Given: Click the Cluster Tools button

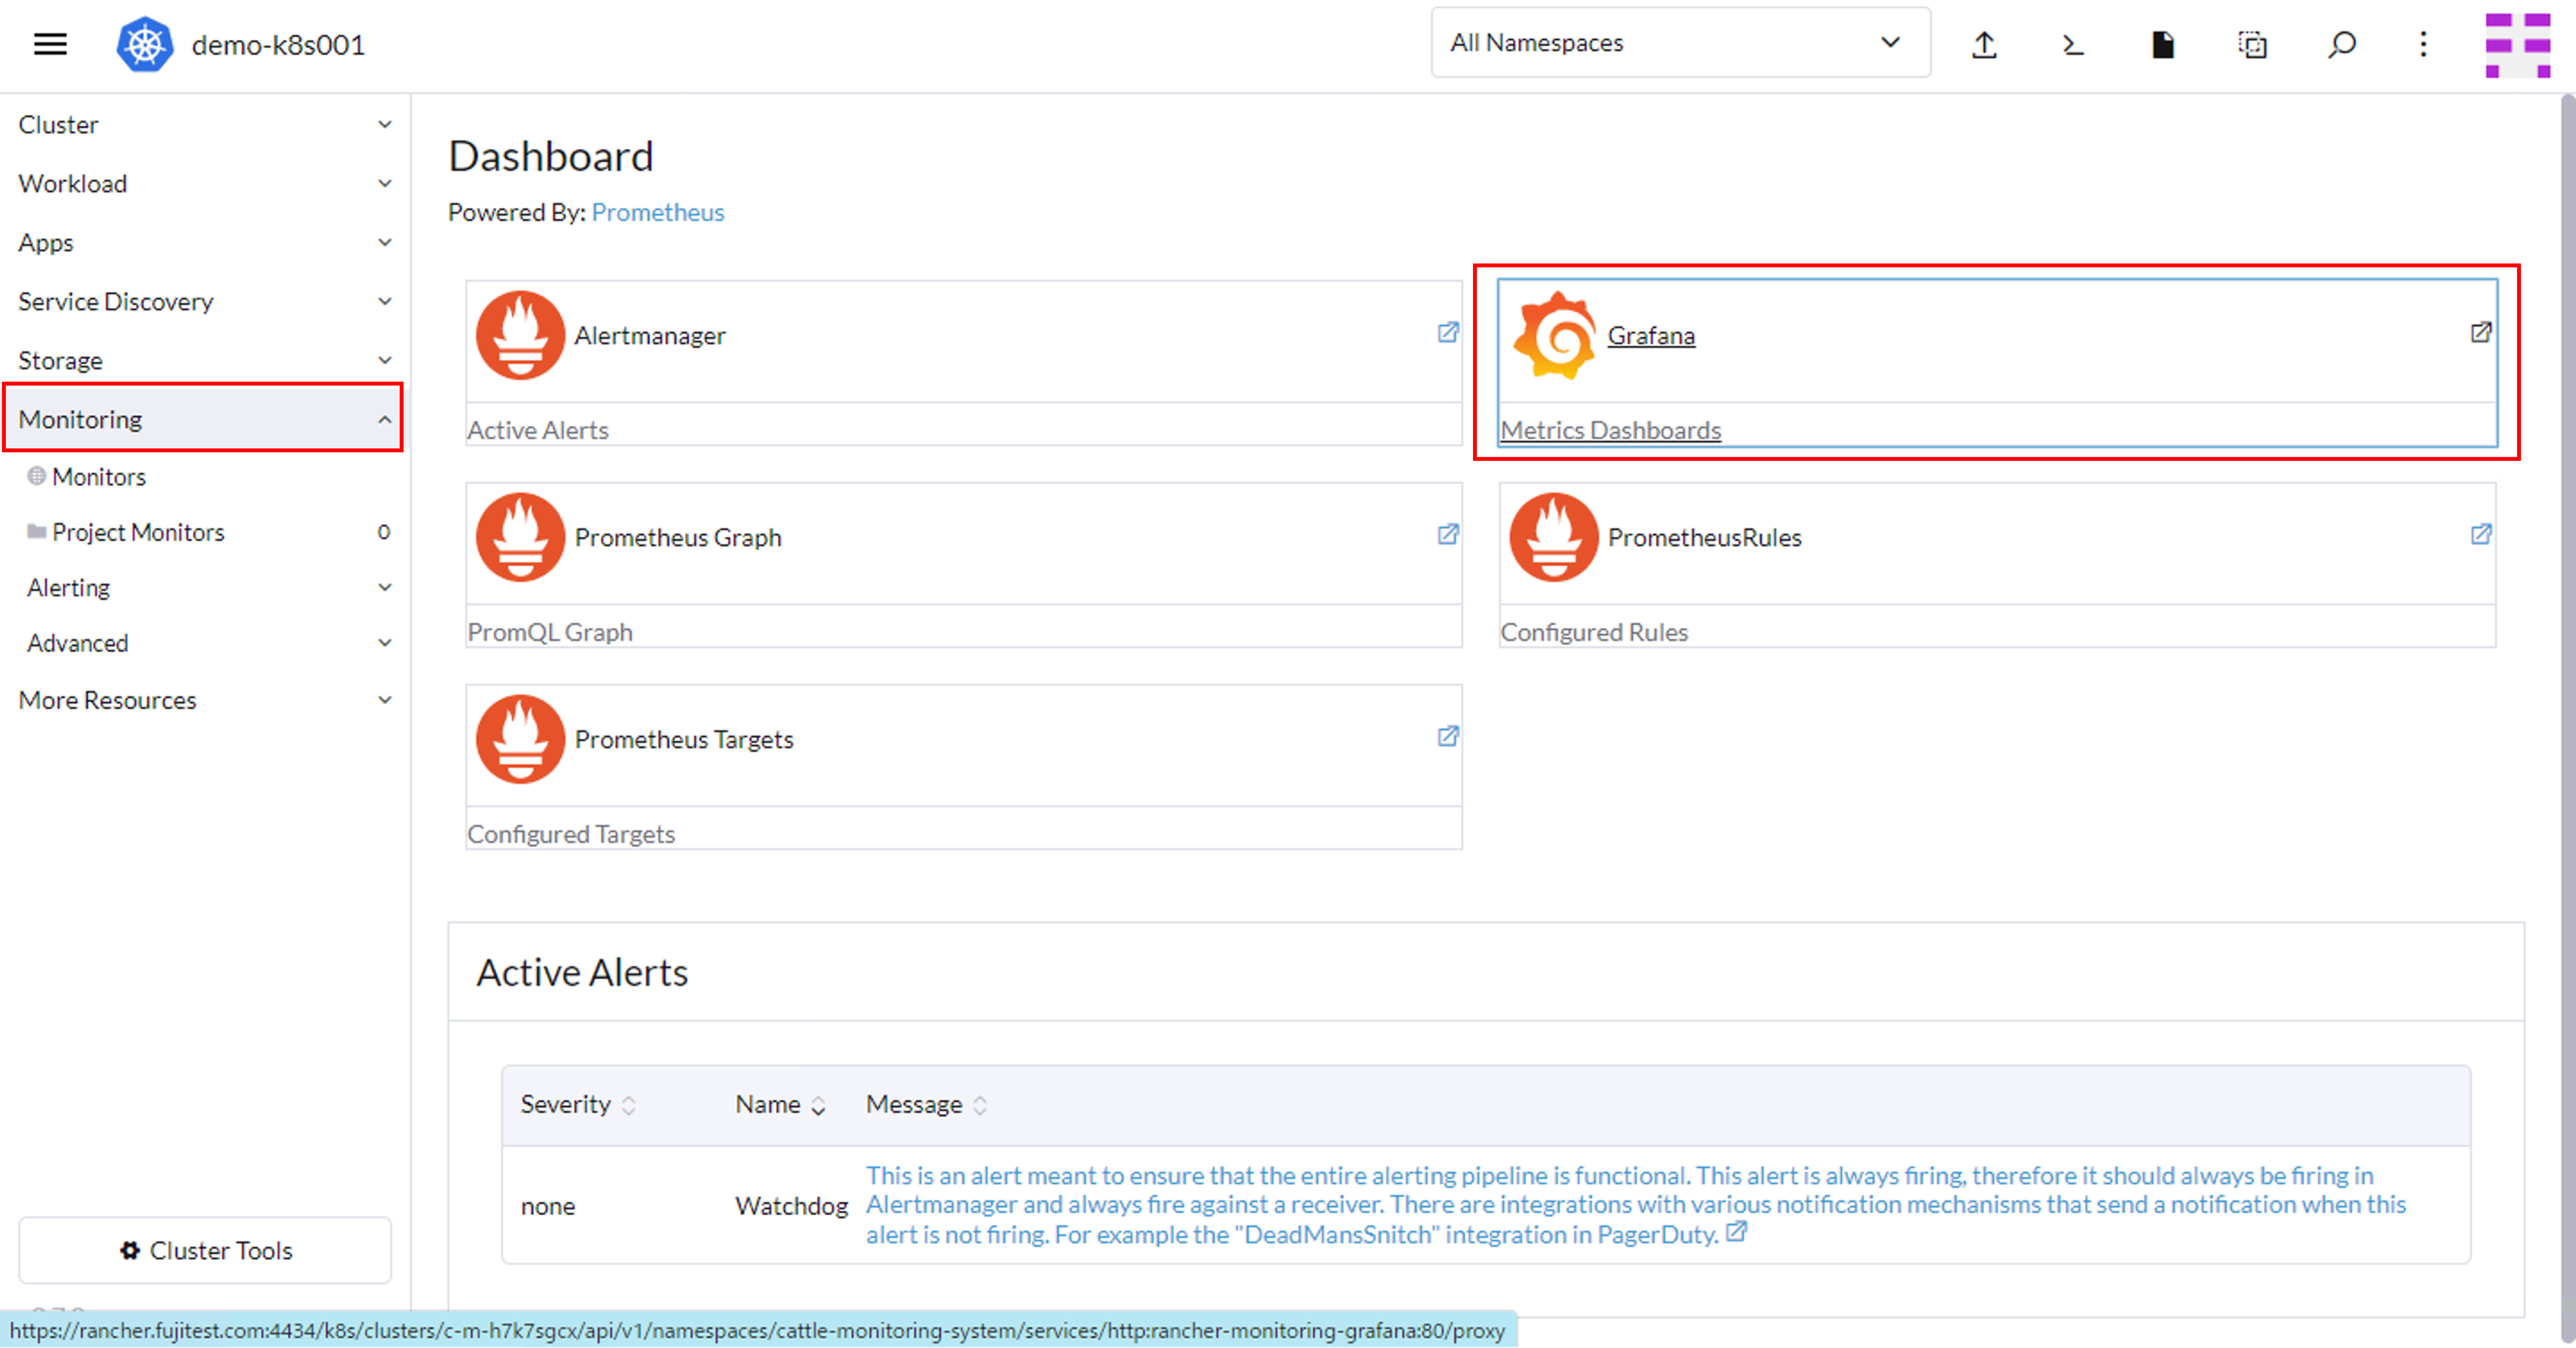Looking at the screenshot, I should tap(205, 1250).
